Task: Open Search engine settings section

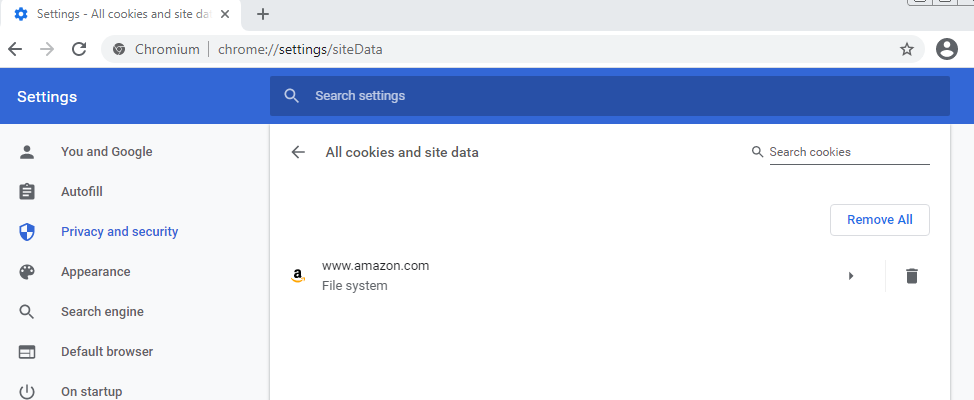Action: click(x=102, y=312)
